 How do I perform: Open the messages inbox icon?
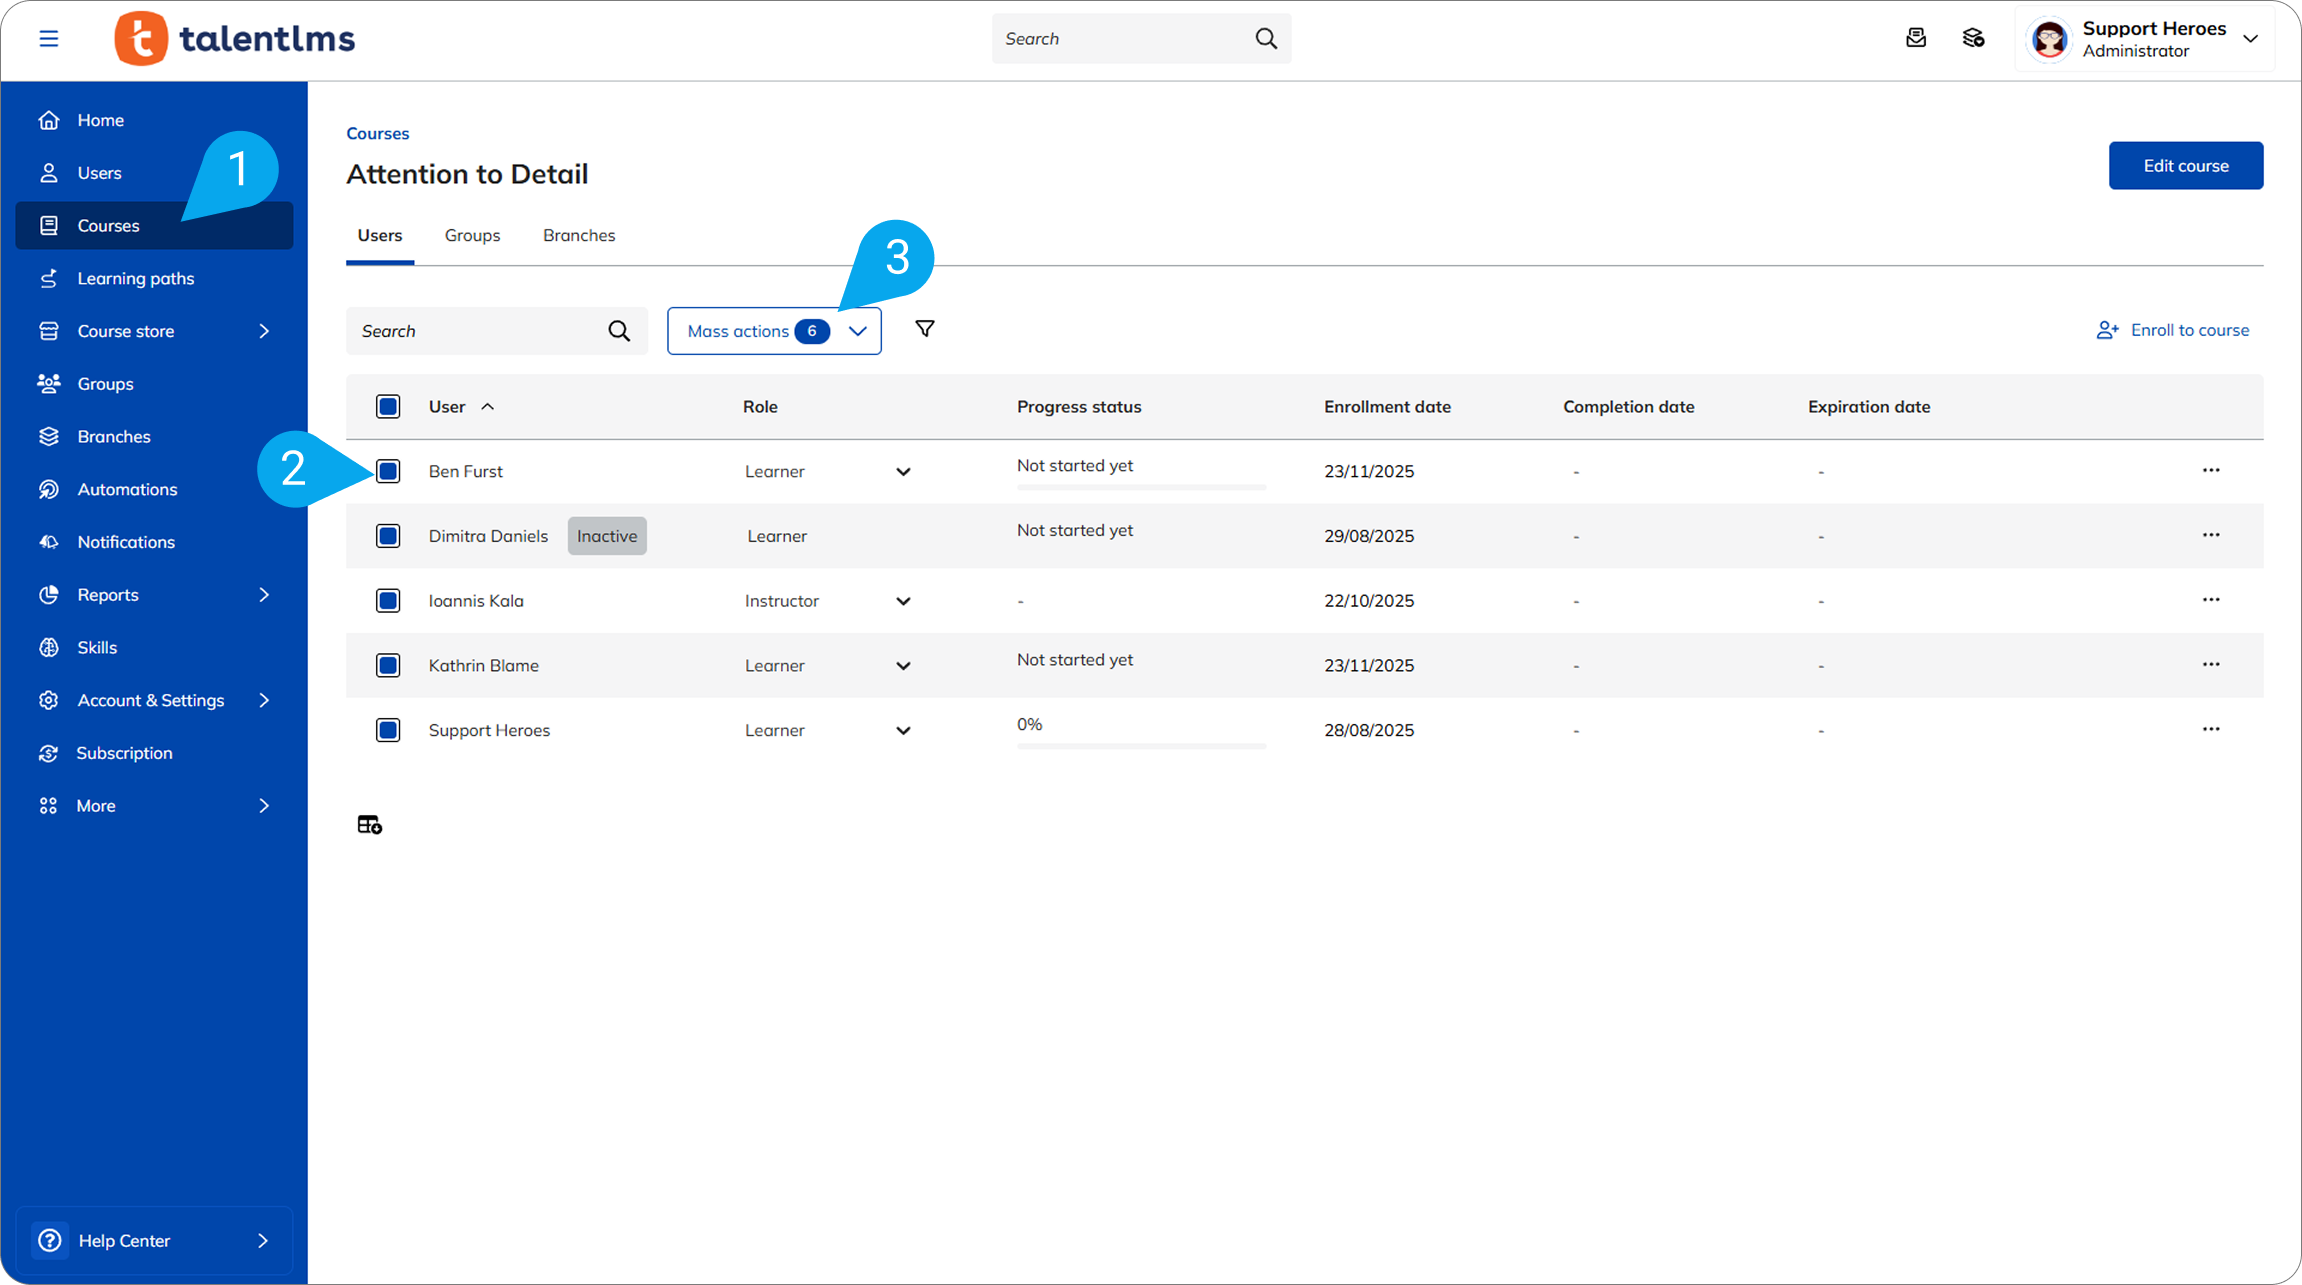[x=1916, y=38]
